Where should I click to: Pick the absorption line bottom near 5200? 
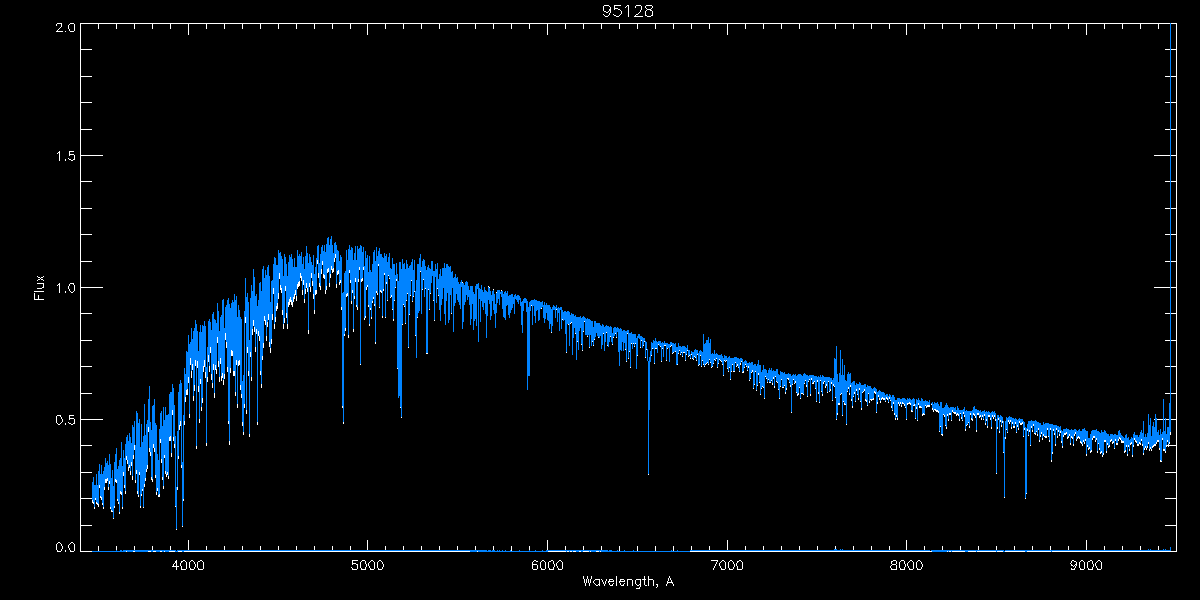point(401,414)
